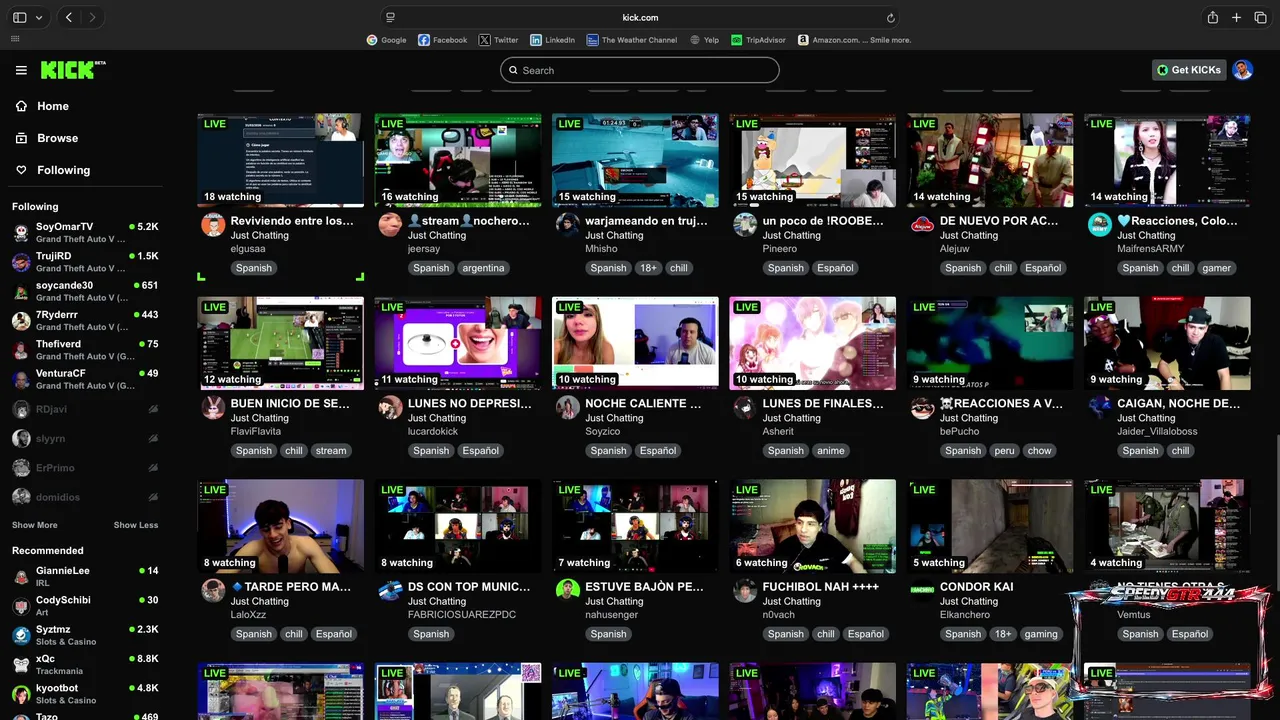Reload the kick.com page
This screenshot has height=720, width=1280.
point(890,17)
